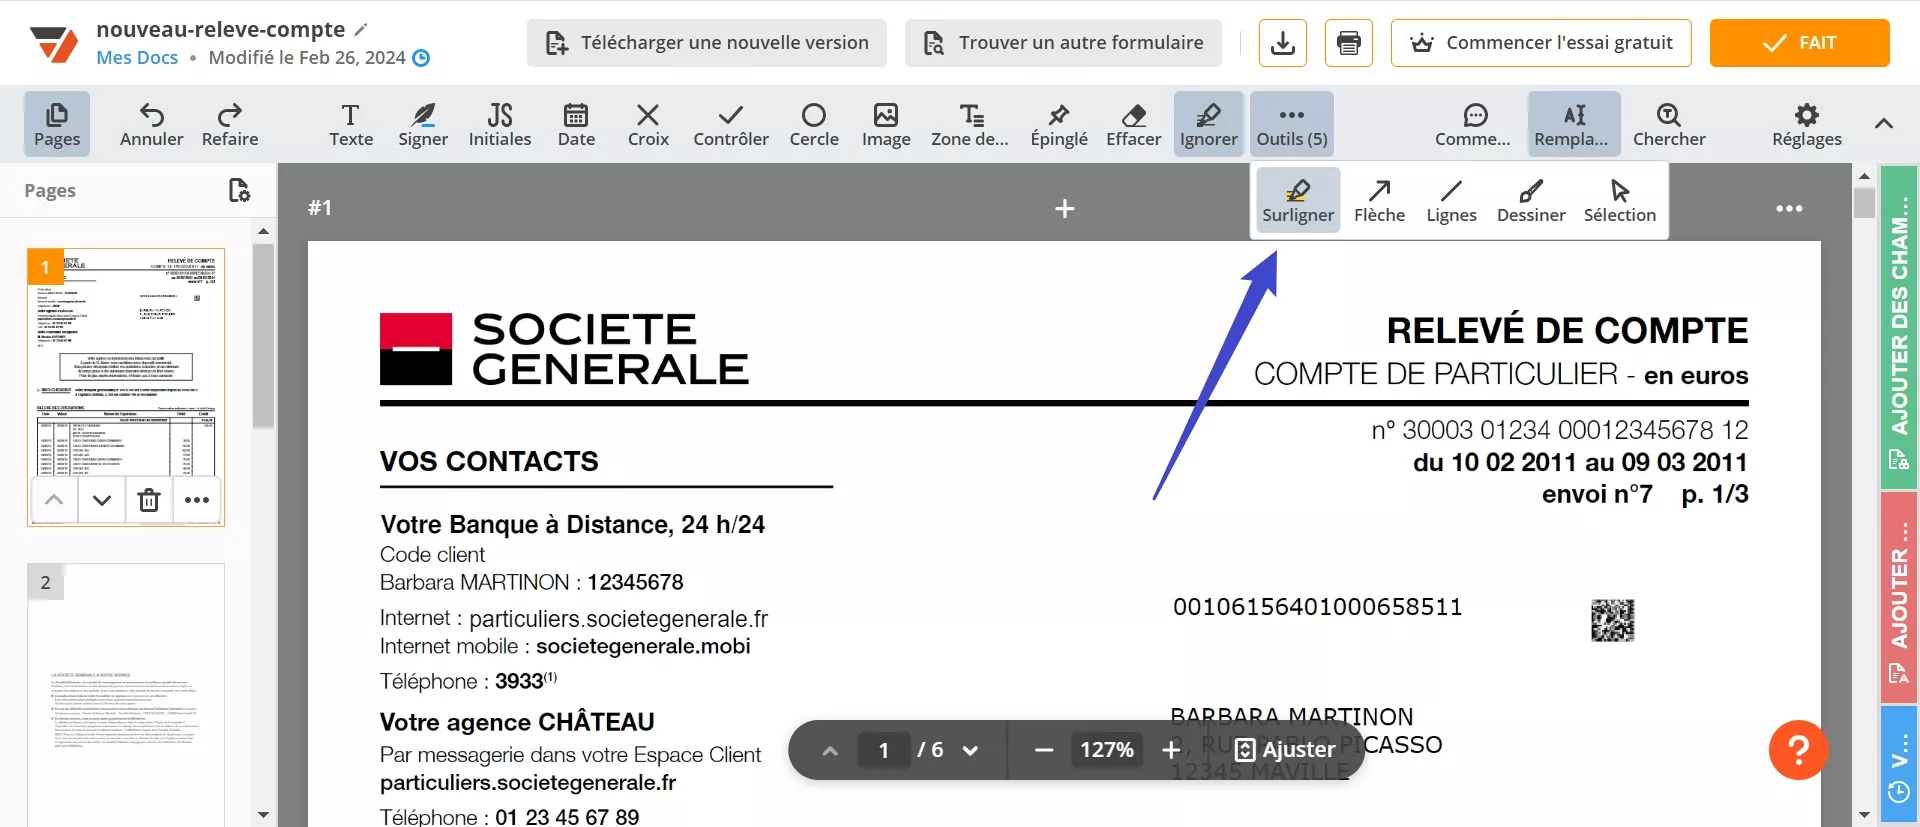Open the blue versions side tab
Viewport: 1920px width, 827px height.
coord(1898,765)
